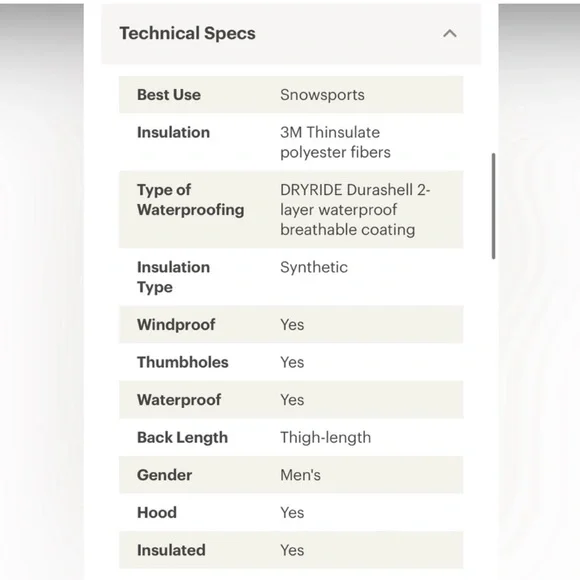Click the Insulation Type label

173,277
